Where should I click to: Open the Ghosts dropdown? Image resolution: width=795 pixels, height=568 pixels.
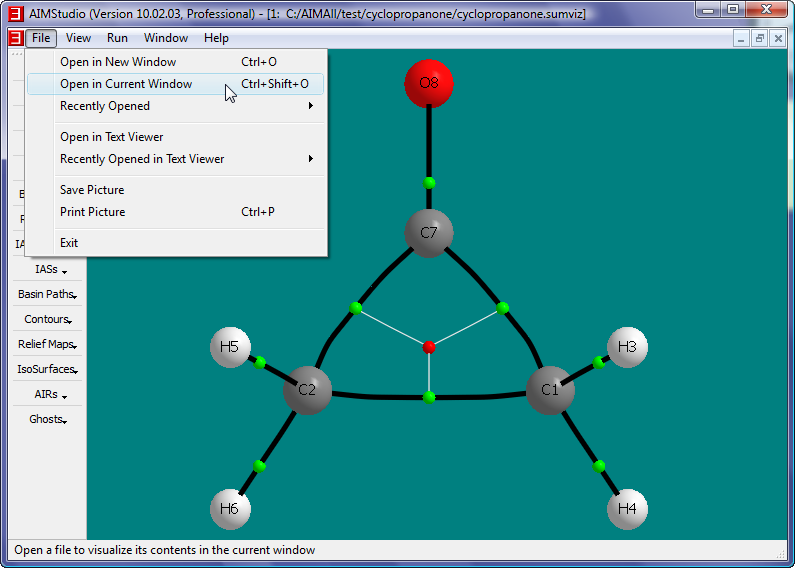point(48,420)
